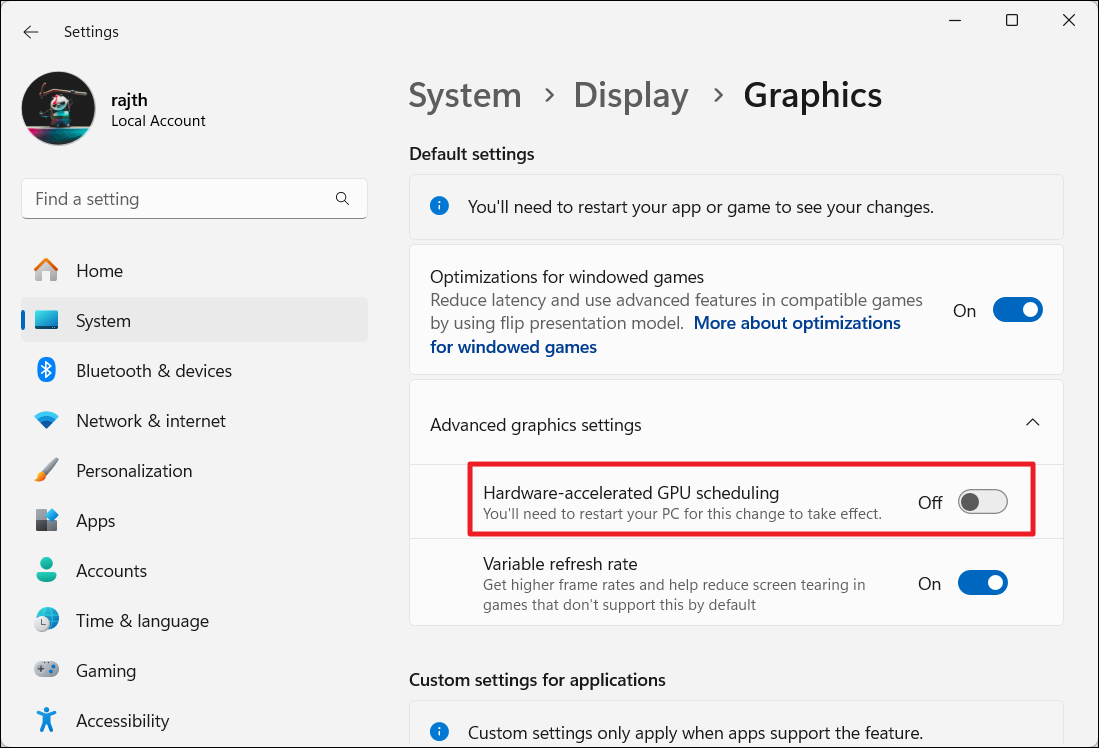This screenshot has height=748, width=1099.
Task: Open the Accounts settings page
Action: (111, 571)
